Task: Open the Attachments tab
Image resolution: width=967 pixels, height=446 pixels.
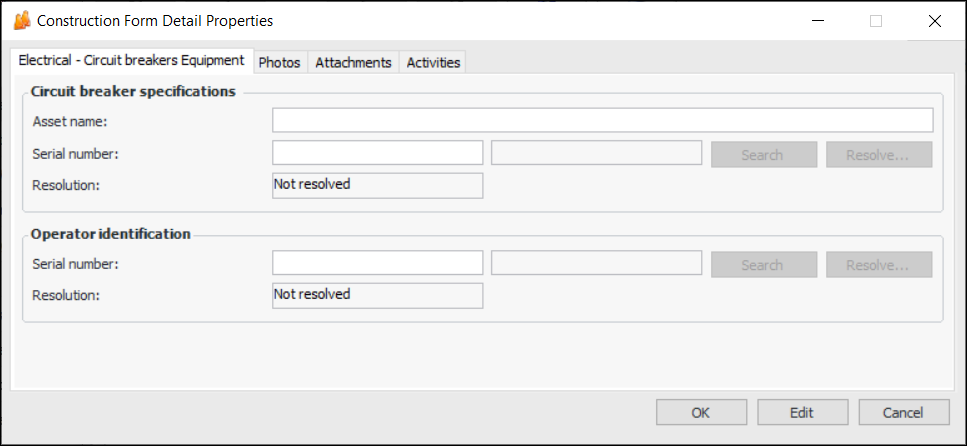Action: pos(353,62)
